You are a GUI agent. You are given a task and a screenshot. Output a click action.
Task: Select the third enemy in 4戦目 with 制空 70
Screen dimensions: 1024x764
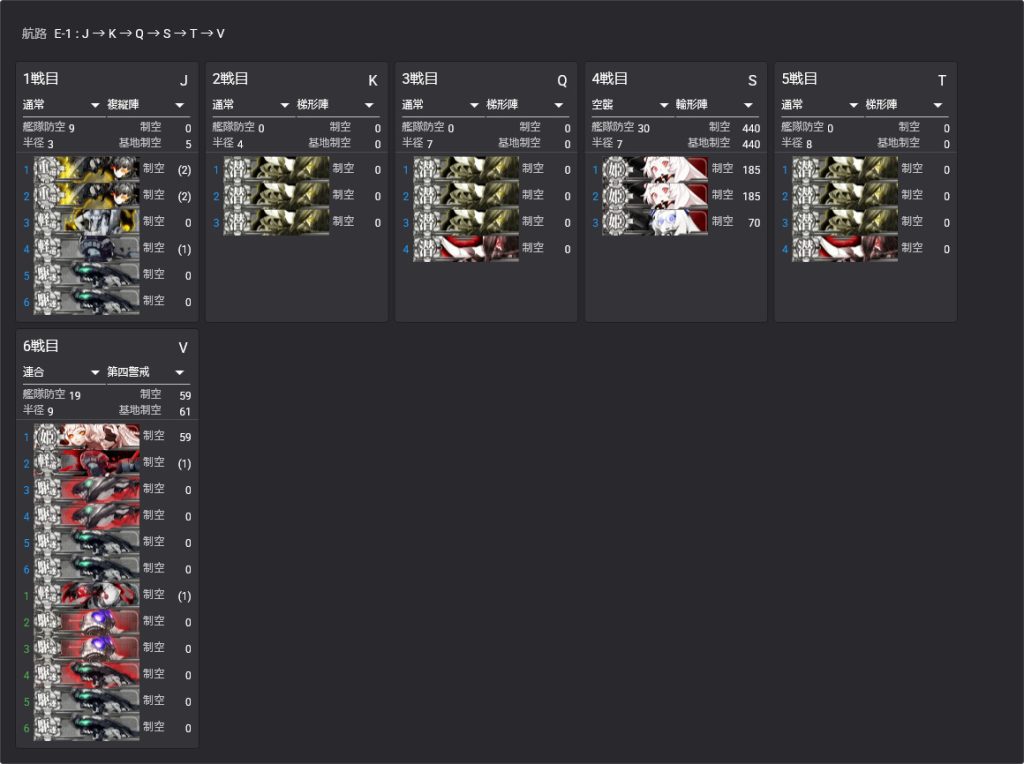[655, 221]
